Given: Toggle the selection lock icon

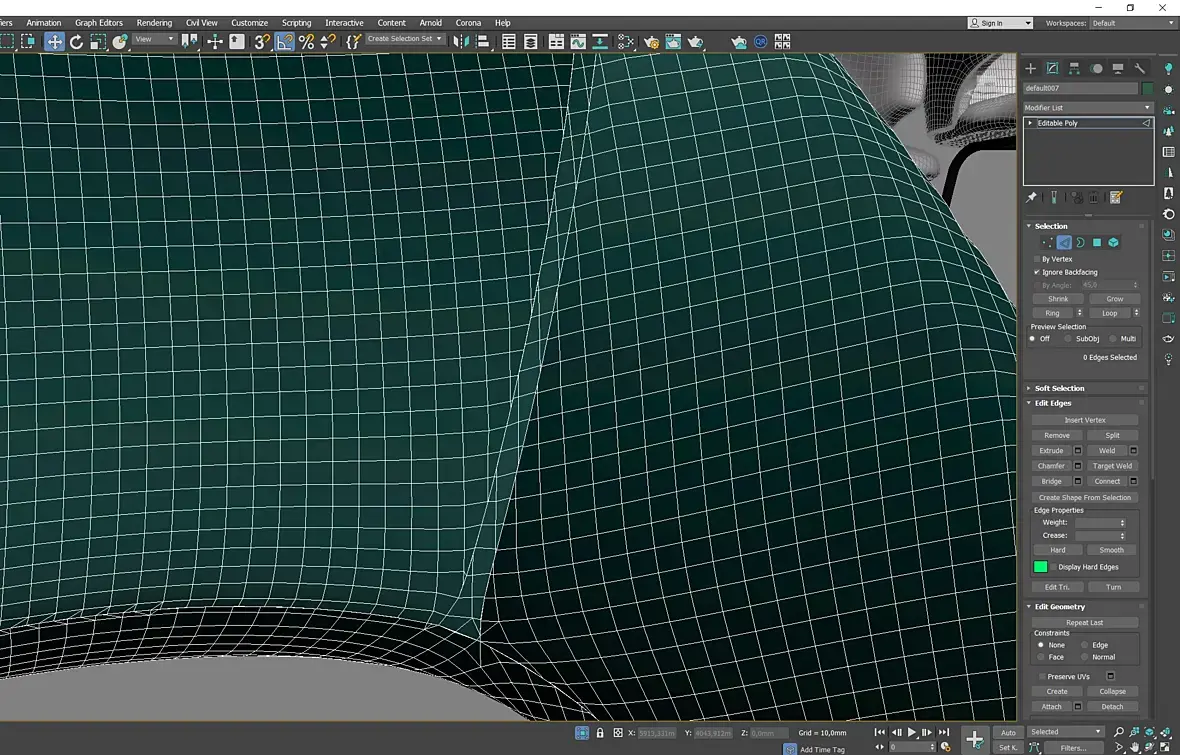Looking at the screenshot, I should click(x=600, y=733).
